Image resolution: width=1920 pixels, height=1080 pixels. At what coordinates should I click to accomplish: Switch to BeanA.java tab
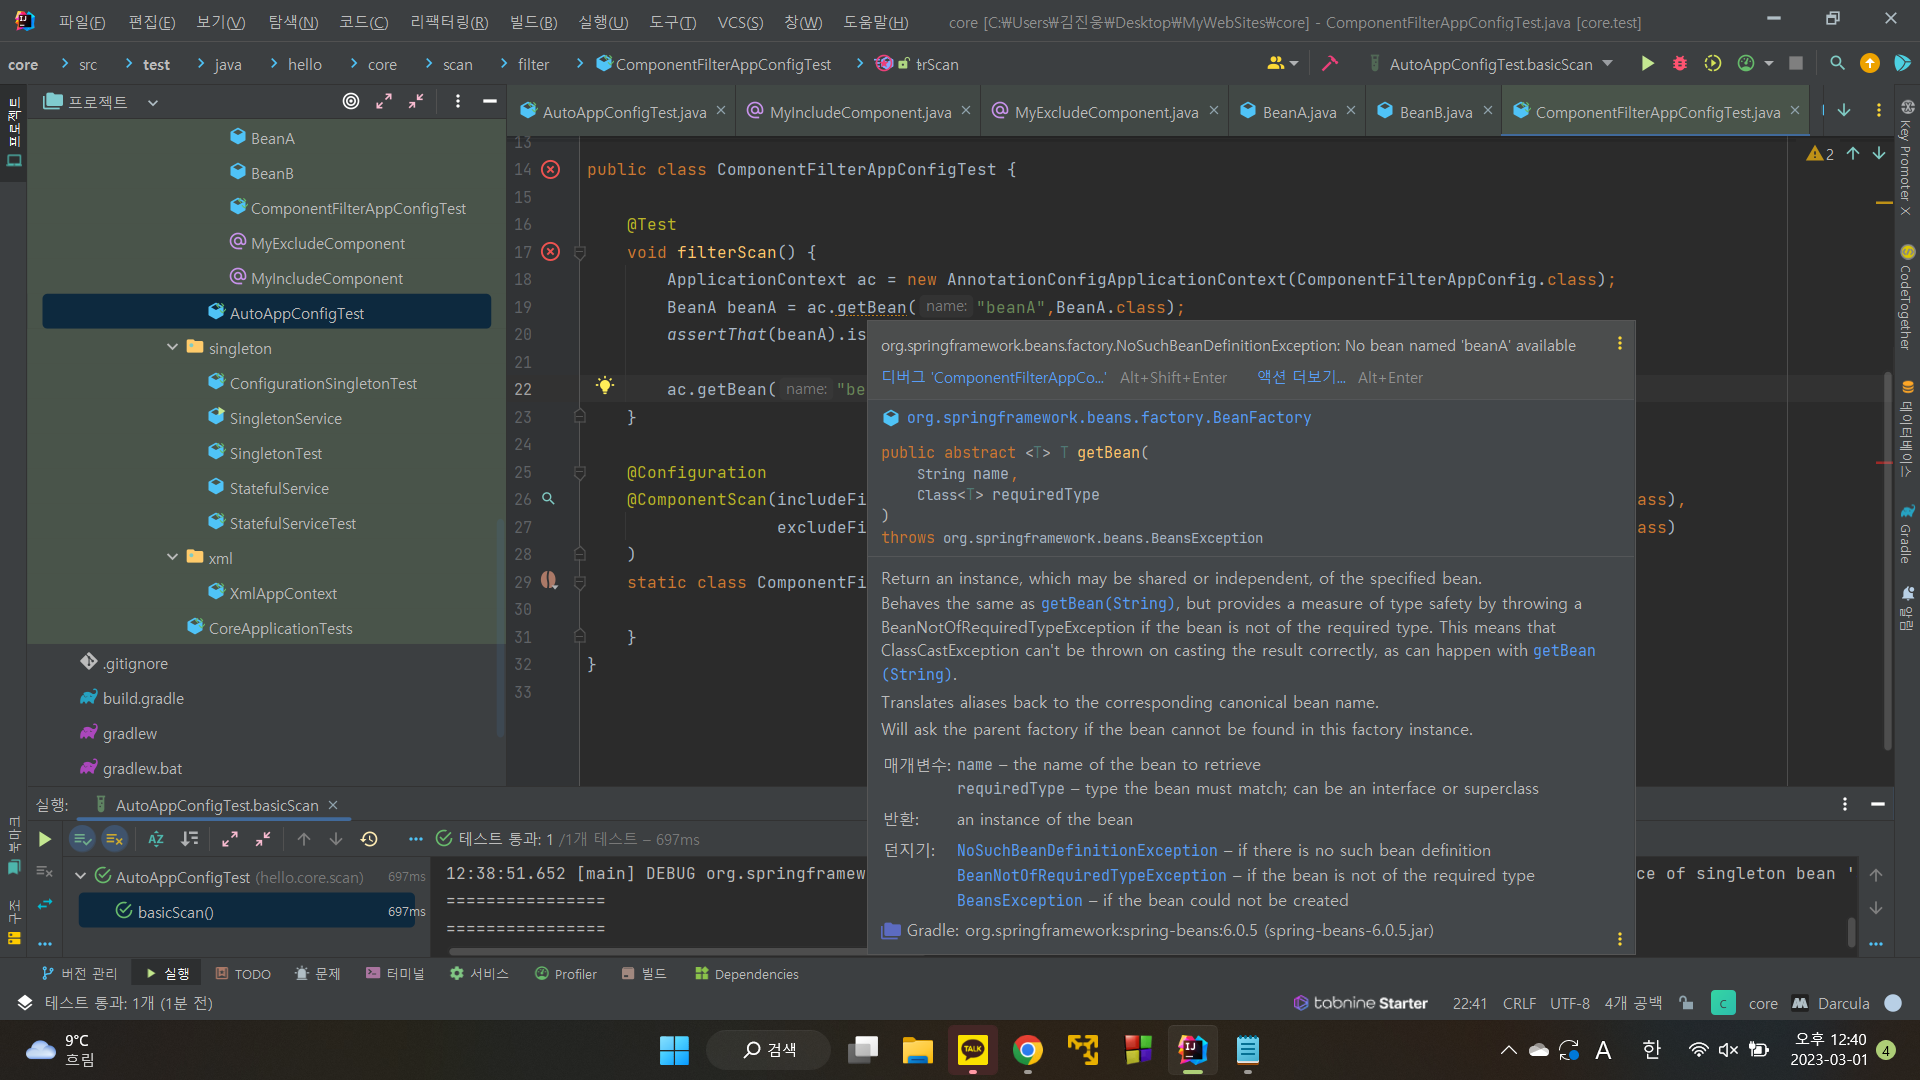pyautogui.click(x=1298, y=112)
